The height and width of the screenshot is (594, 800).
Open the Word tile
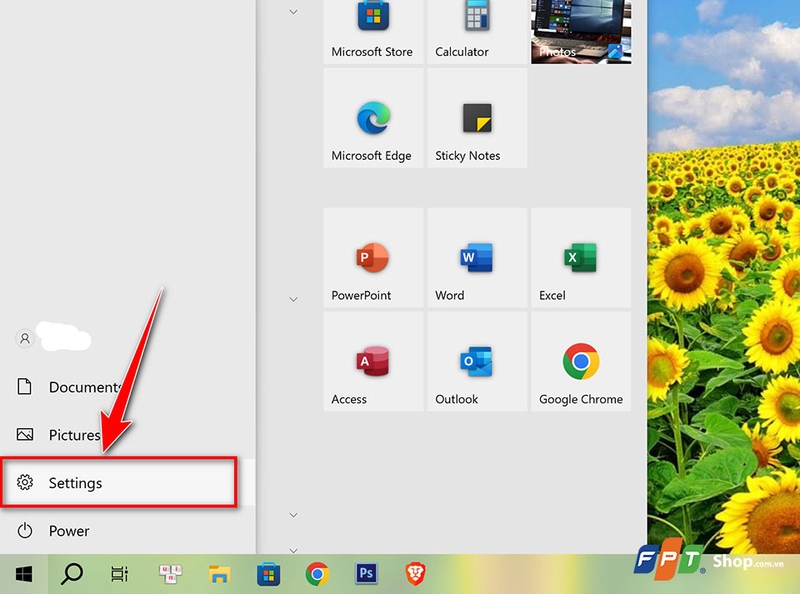477,258
